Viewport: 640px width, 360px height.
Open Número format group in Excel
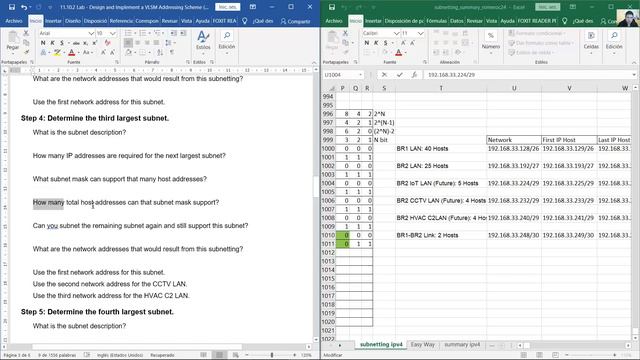[491, 41]
